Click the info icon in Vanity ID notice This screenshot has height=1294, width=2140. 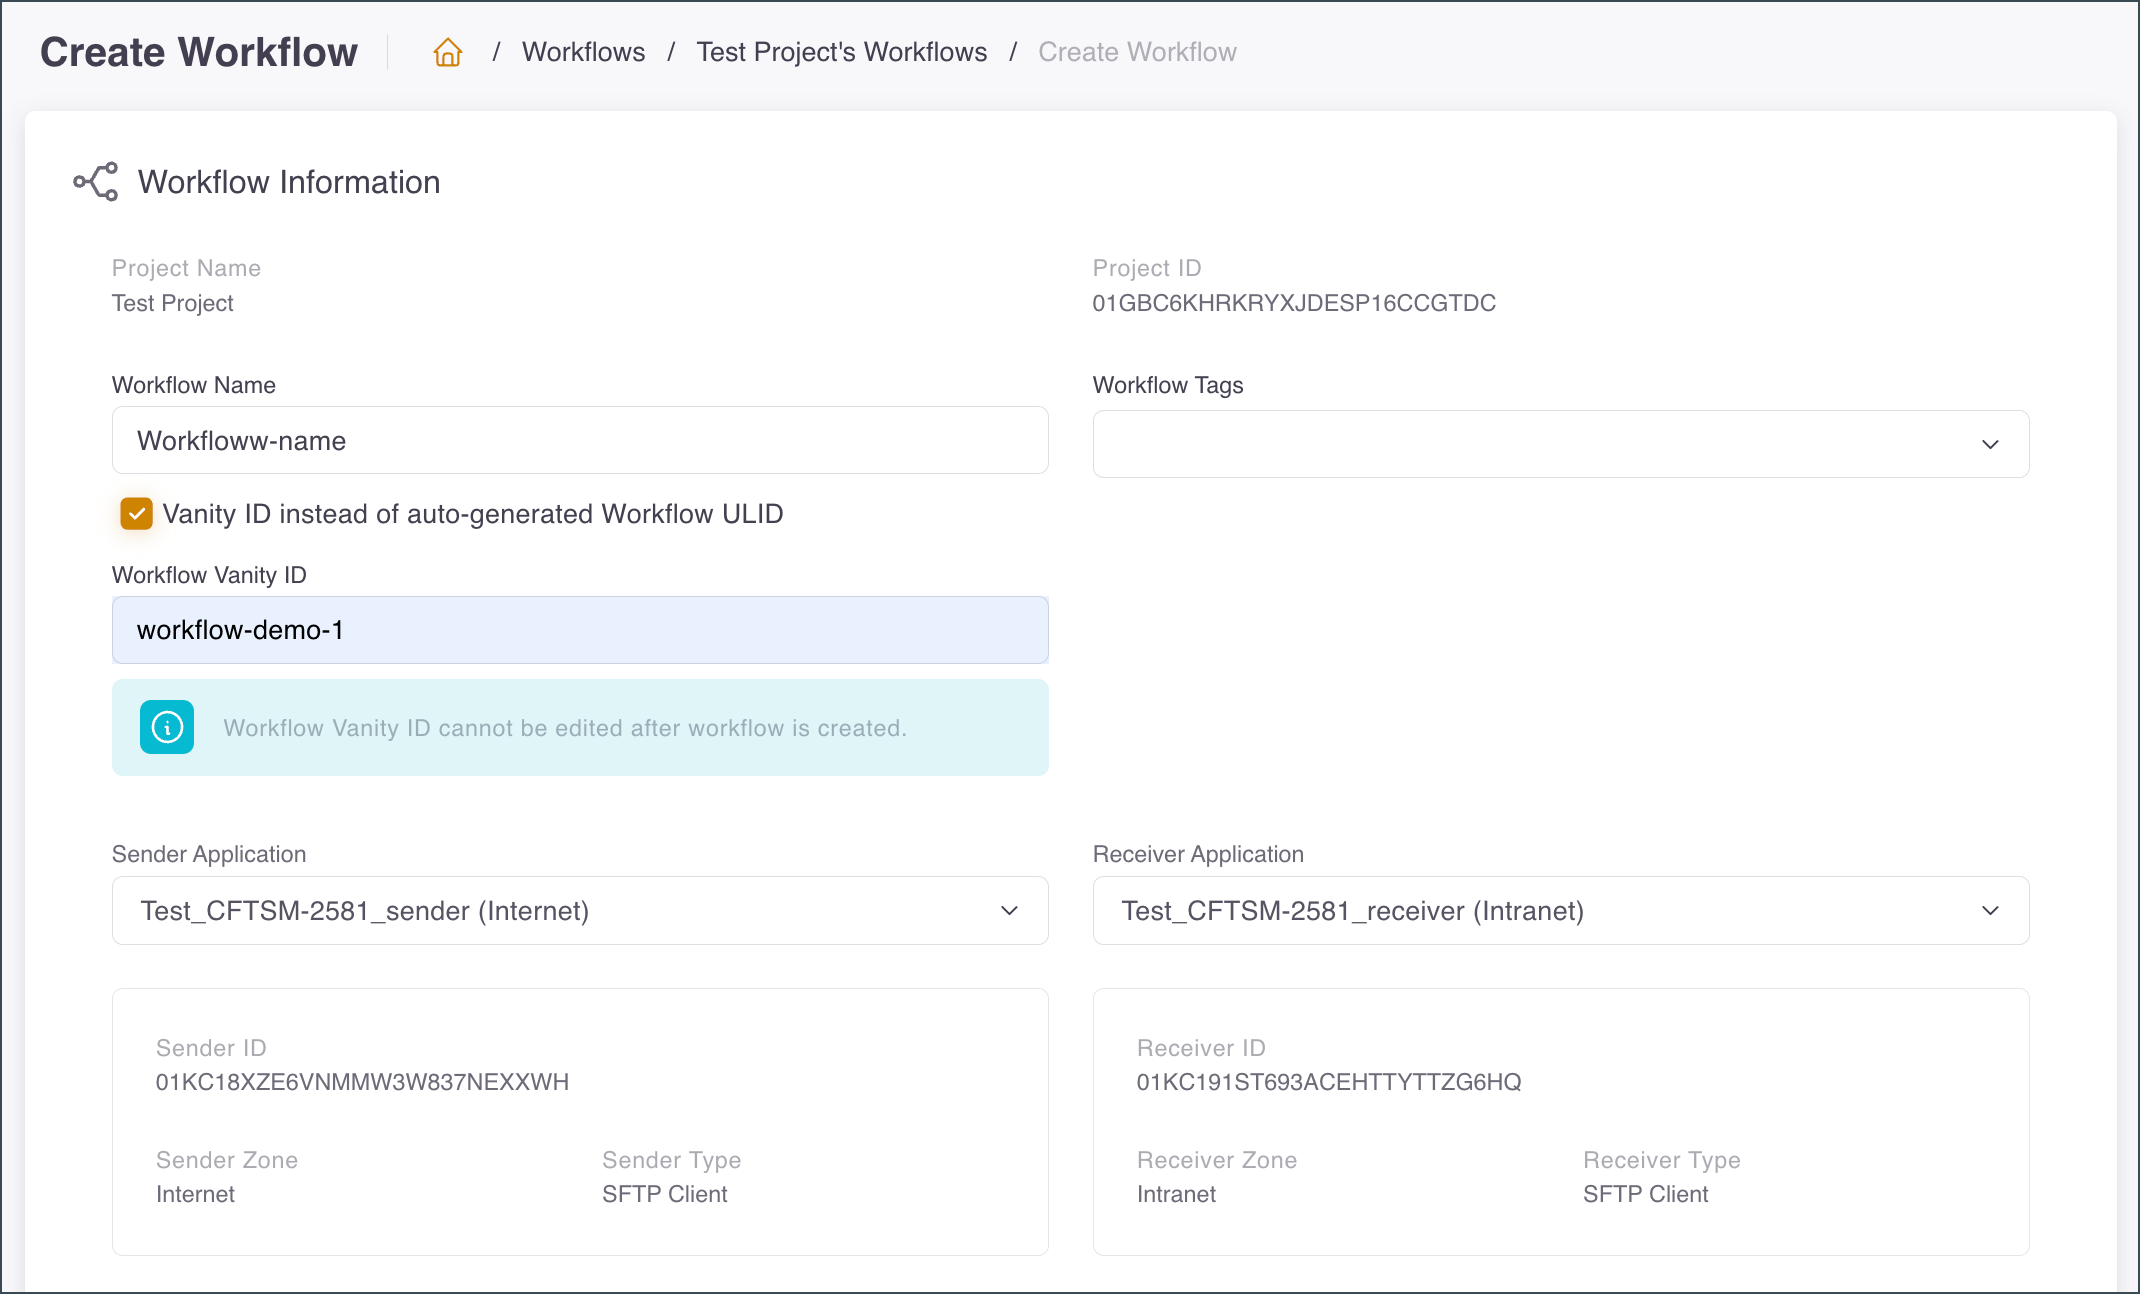pyautogui.click(x=167, y=727)
